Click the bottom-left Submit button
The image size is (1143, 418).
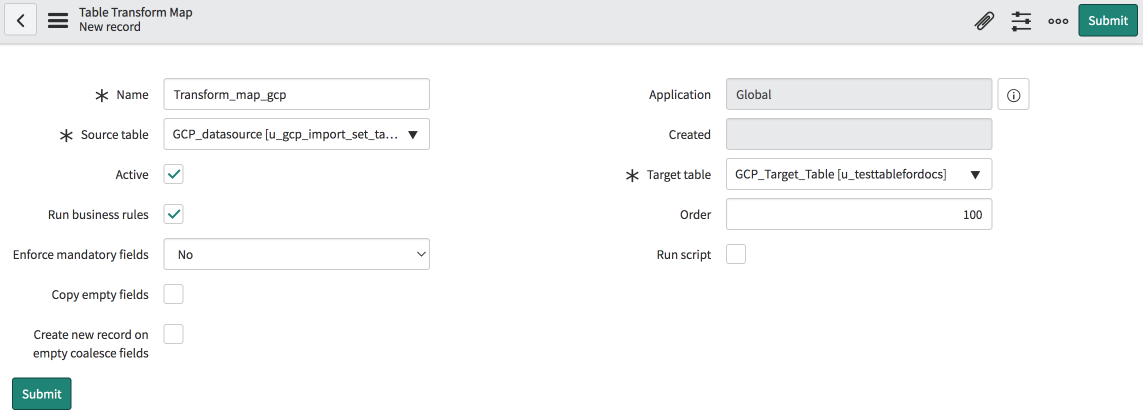tap(42, 393)
